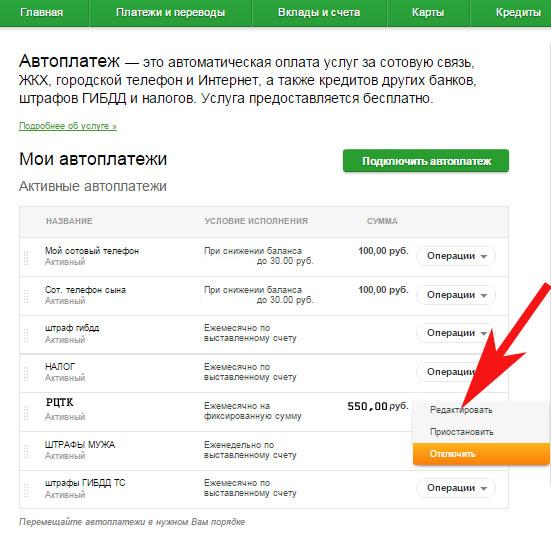
Task: Click the Активные автоплатежи heading
Action: coord(93,186)
